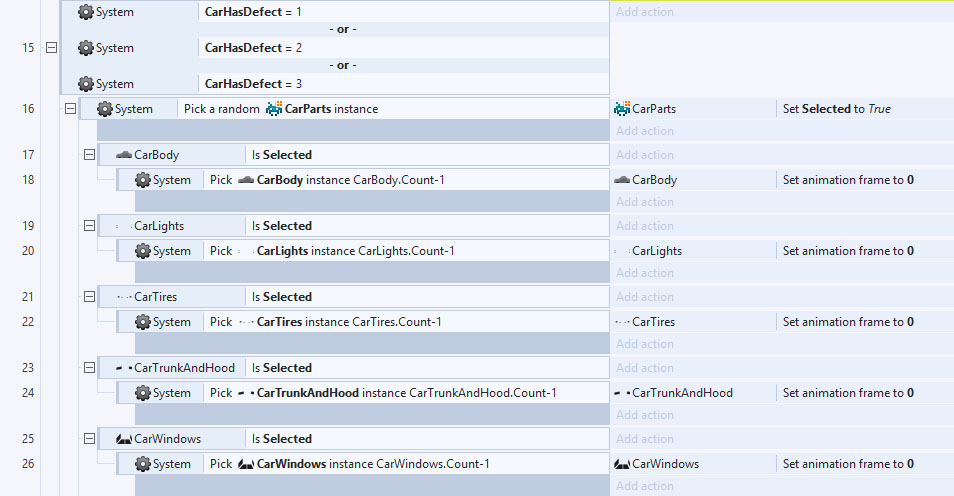Screen dimensions: 954x496
Task: Click Add action below CarBody animation frame action
Action: pyautogui.click(x=644, y=201)
